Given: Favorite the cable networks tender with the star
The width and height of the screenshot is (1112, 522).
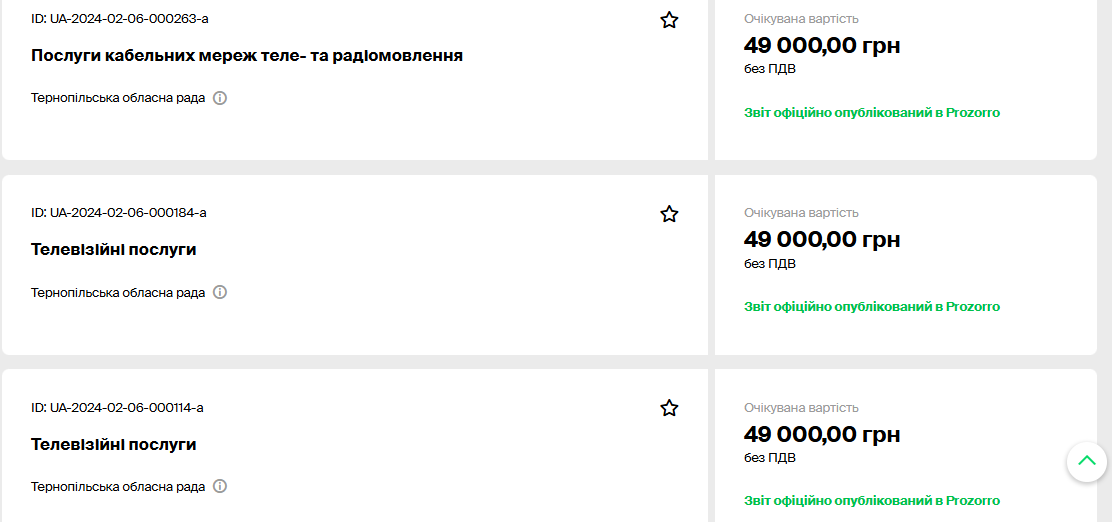Looking at the screenshot, I should coord(669,20).
